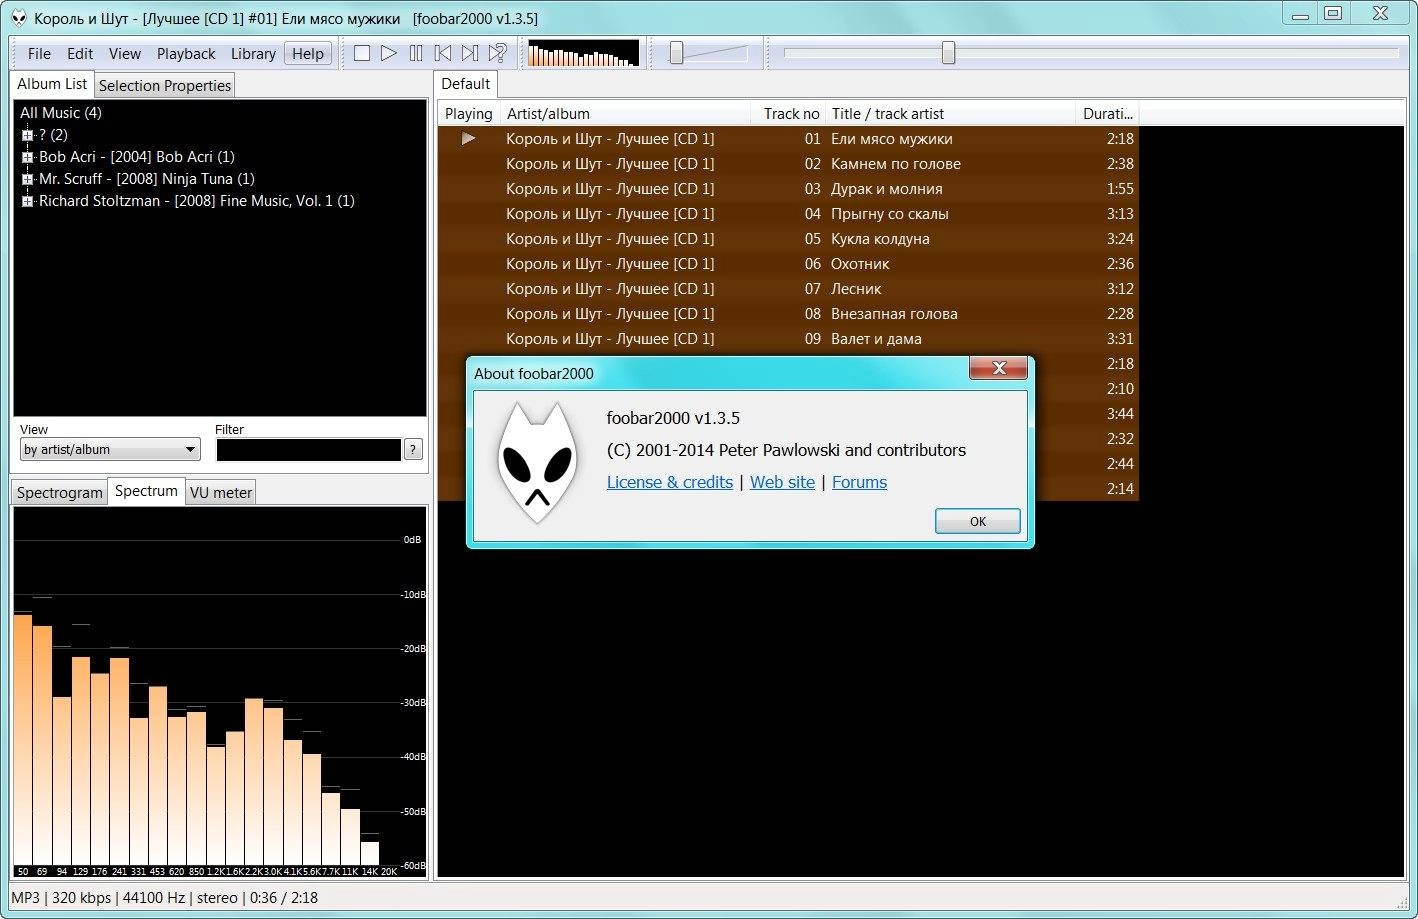
Task: Open the View 'by artist/album' dropdown
Action: (x=110, y=450)
